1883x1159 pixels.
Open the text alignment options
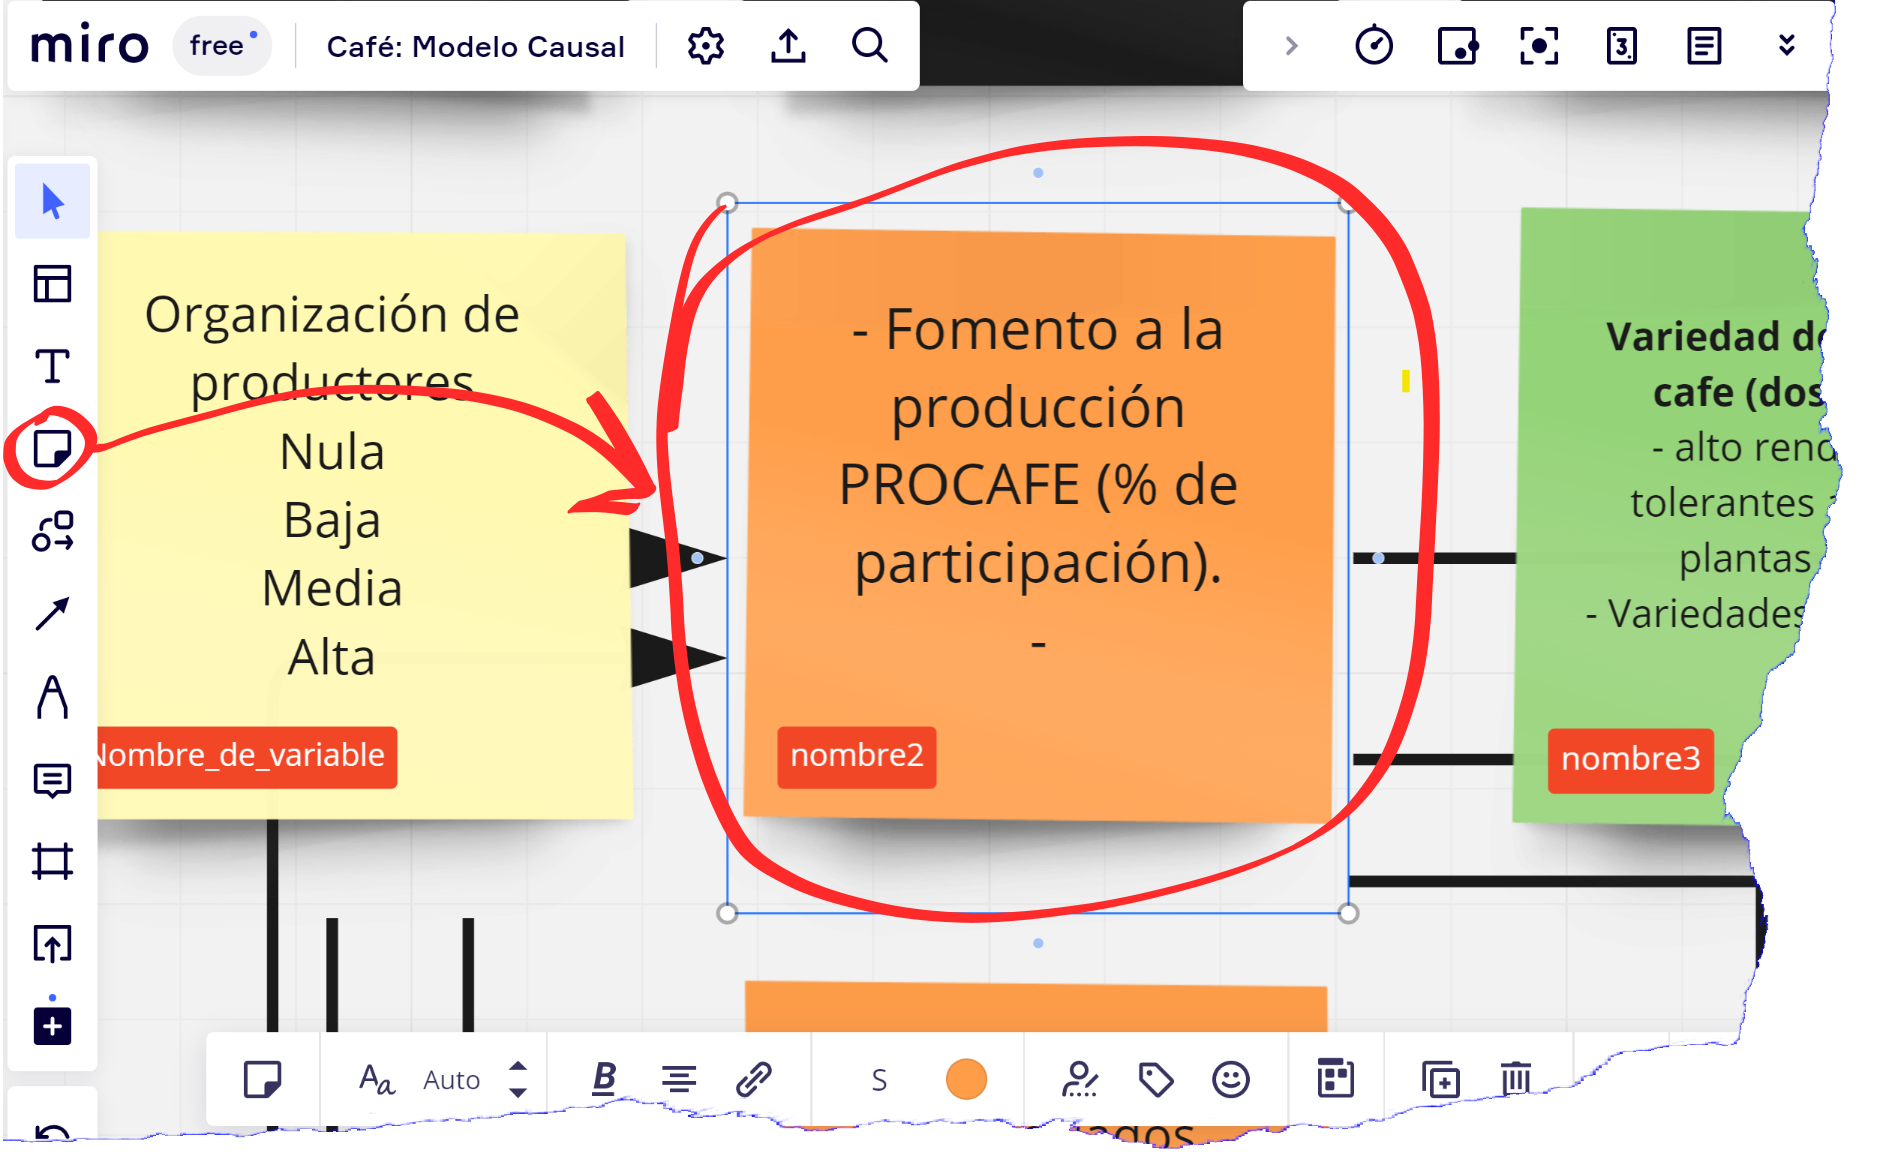(679, 1079)
